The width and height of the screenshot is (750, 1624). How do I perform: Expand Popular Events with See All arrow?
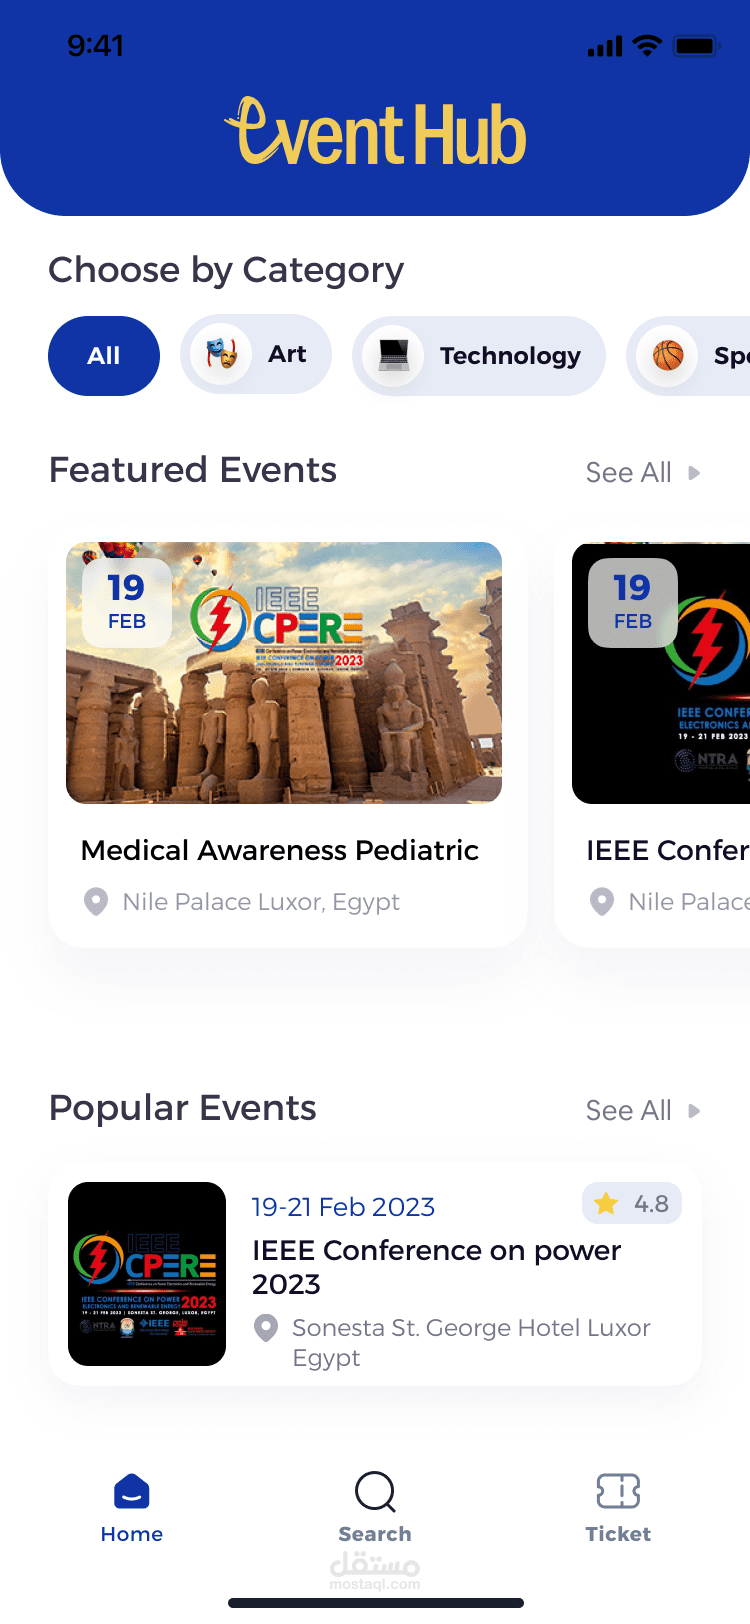point(694,1111)
